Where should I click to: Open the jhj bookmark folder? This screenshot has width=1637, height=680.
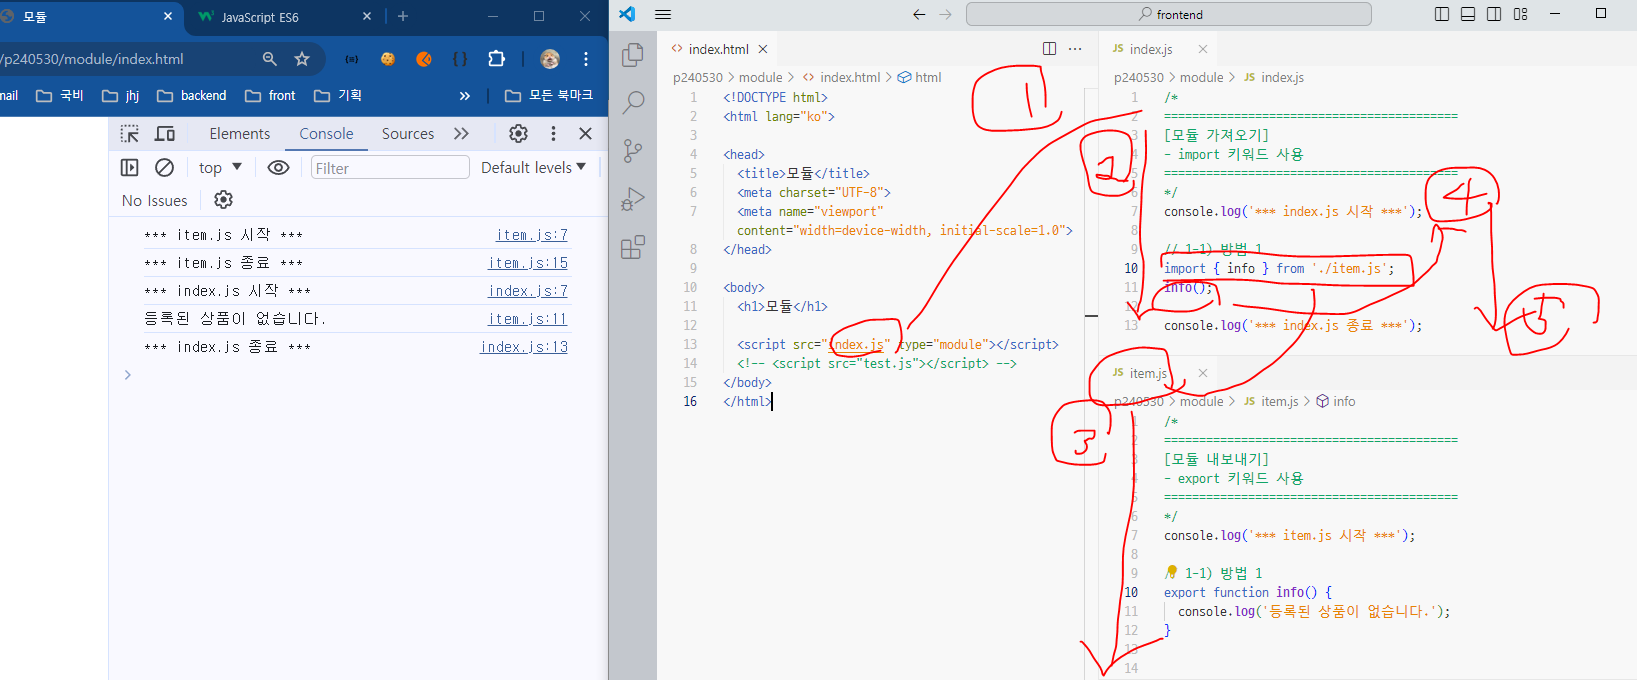coord(121,96)
